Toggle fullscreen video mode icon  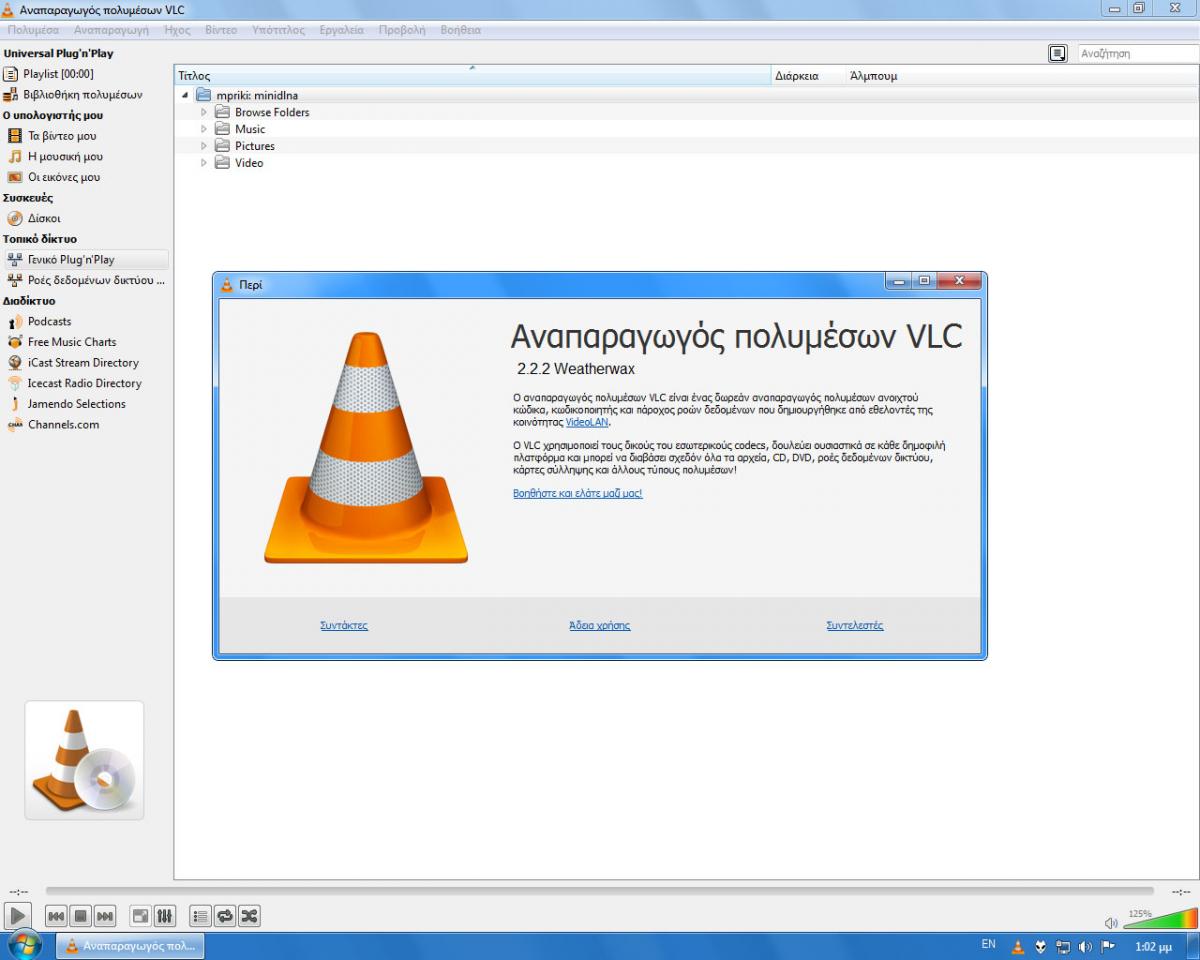141,915
